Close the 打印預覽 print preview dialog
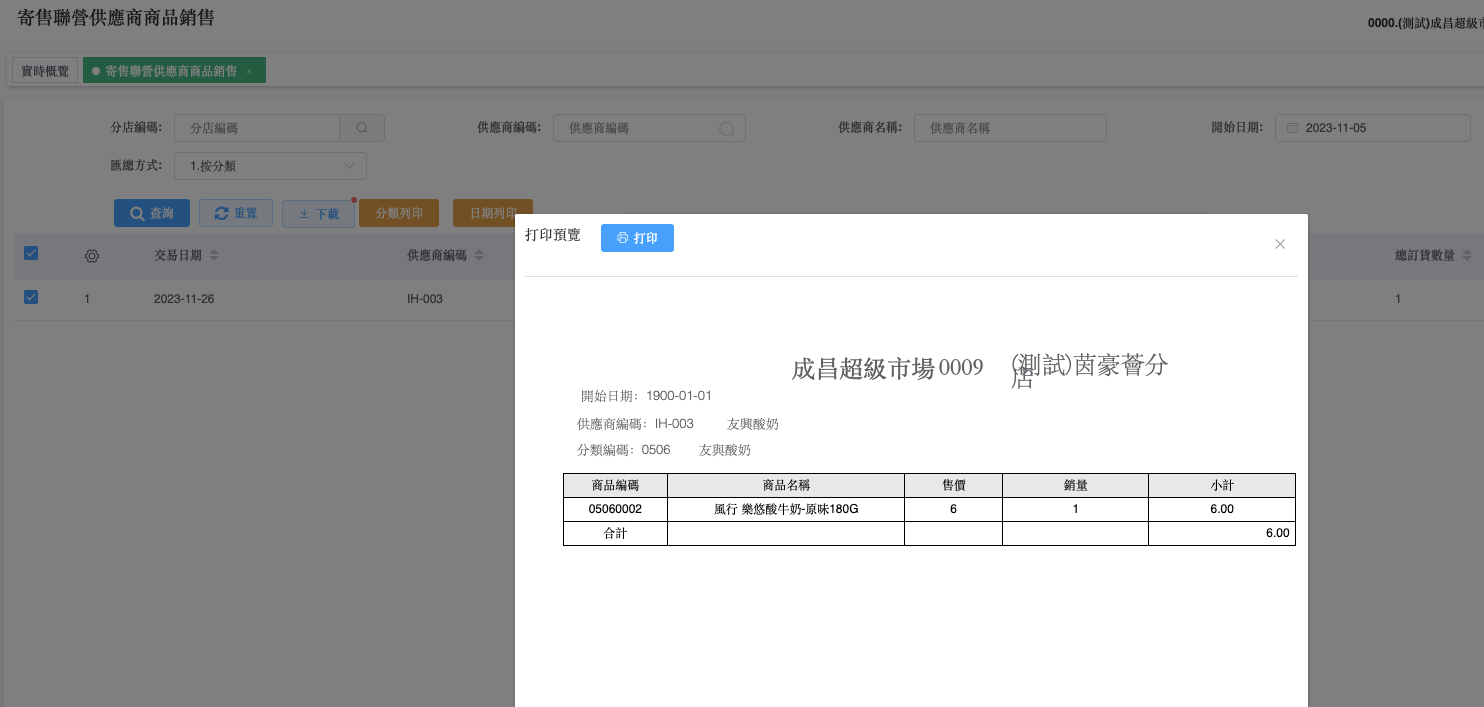Viewport: 1484px width, 707px height. click(1279, 244)
